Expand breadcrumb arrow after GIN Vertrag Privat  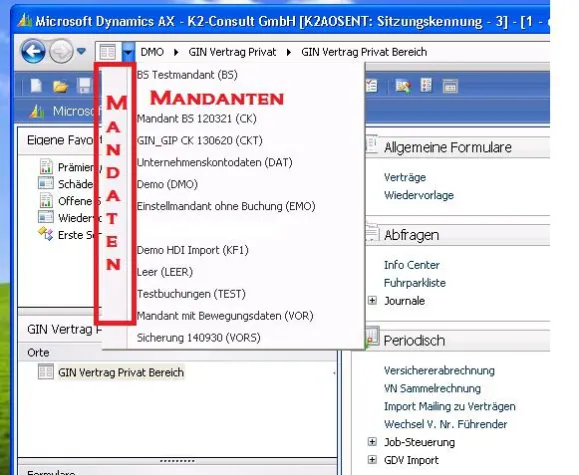[x=289, y=52]
